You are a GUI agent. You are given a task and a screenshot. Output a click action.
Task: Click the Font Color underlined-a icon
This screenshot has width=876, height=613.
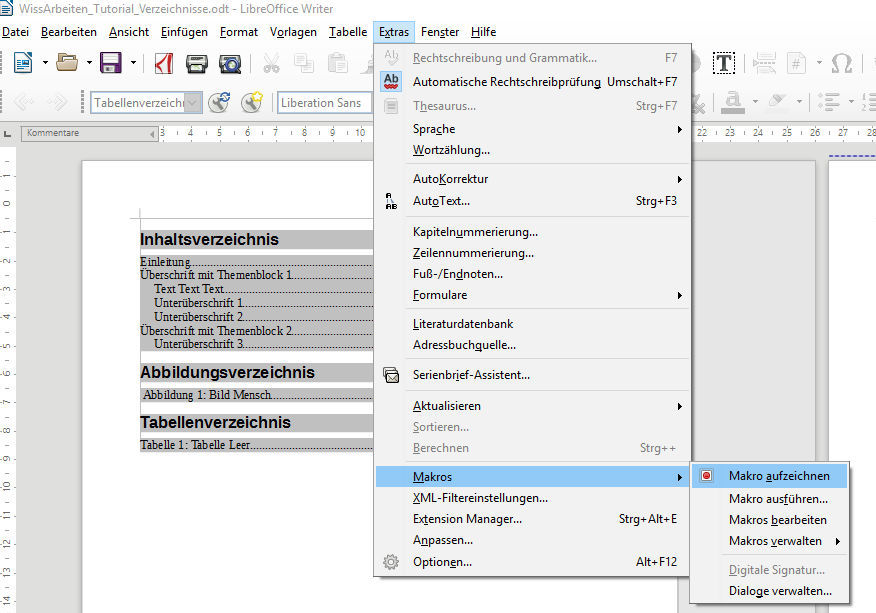733,102
